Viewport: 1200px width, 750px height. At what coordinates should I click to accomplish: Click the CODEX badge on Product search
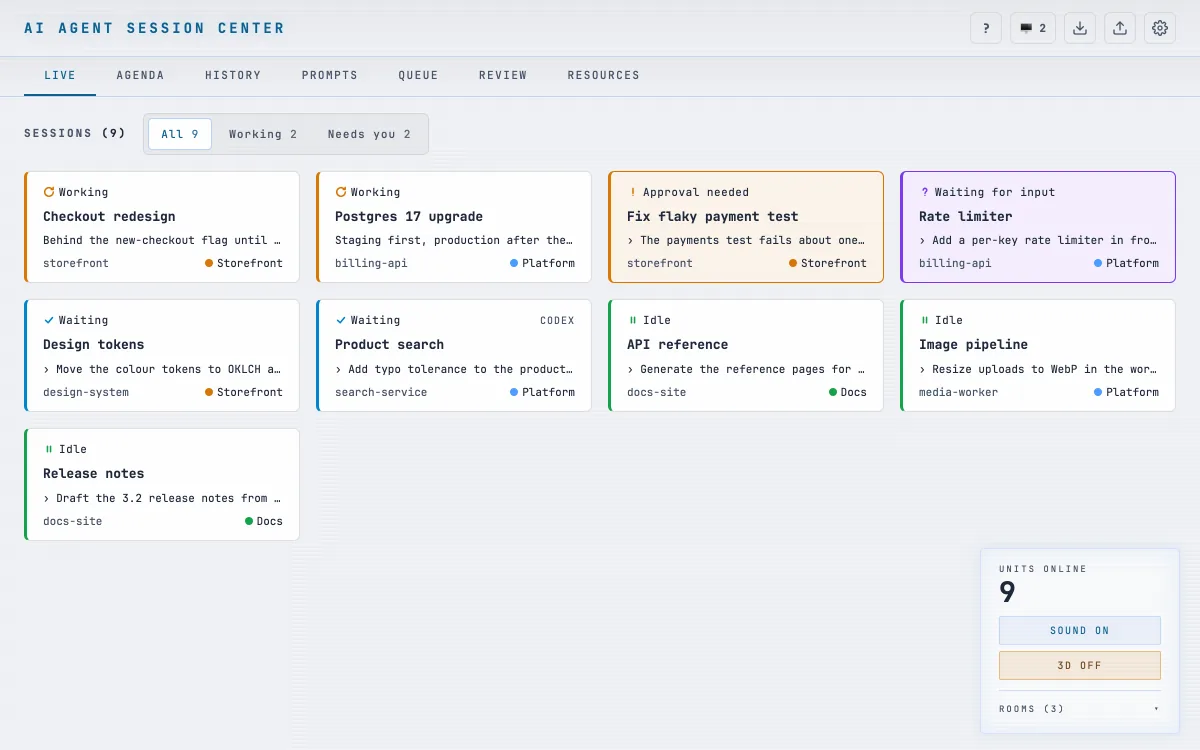coord(557,321)
